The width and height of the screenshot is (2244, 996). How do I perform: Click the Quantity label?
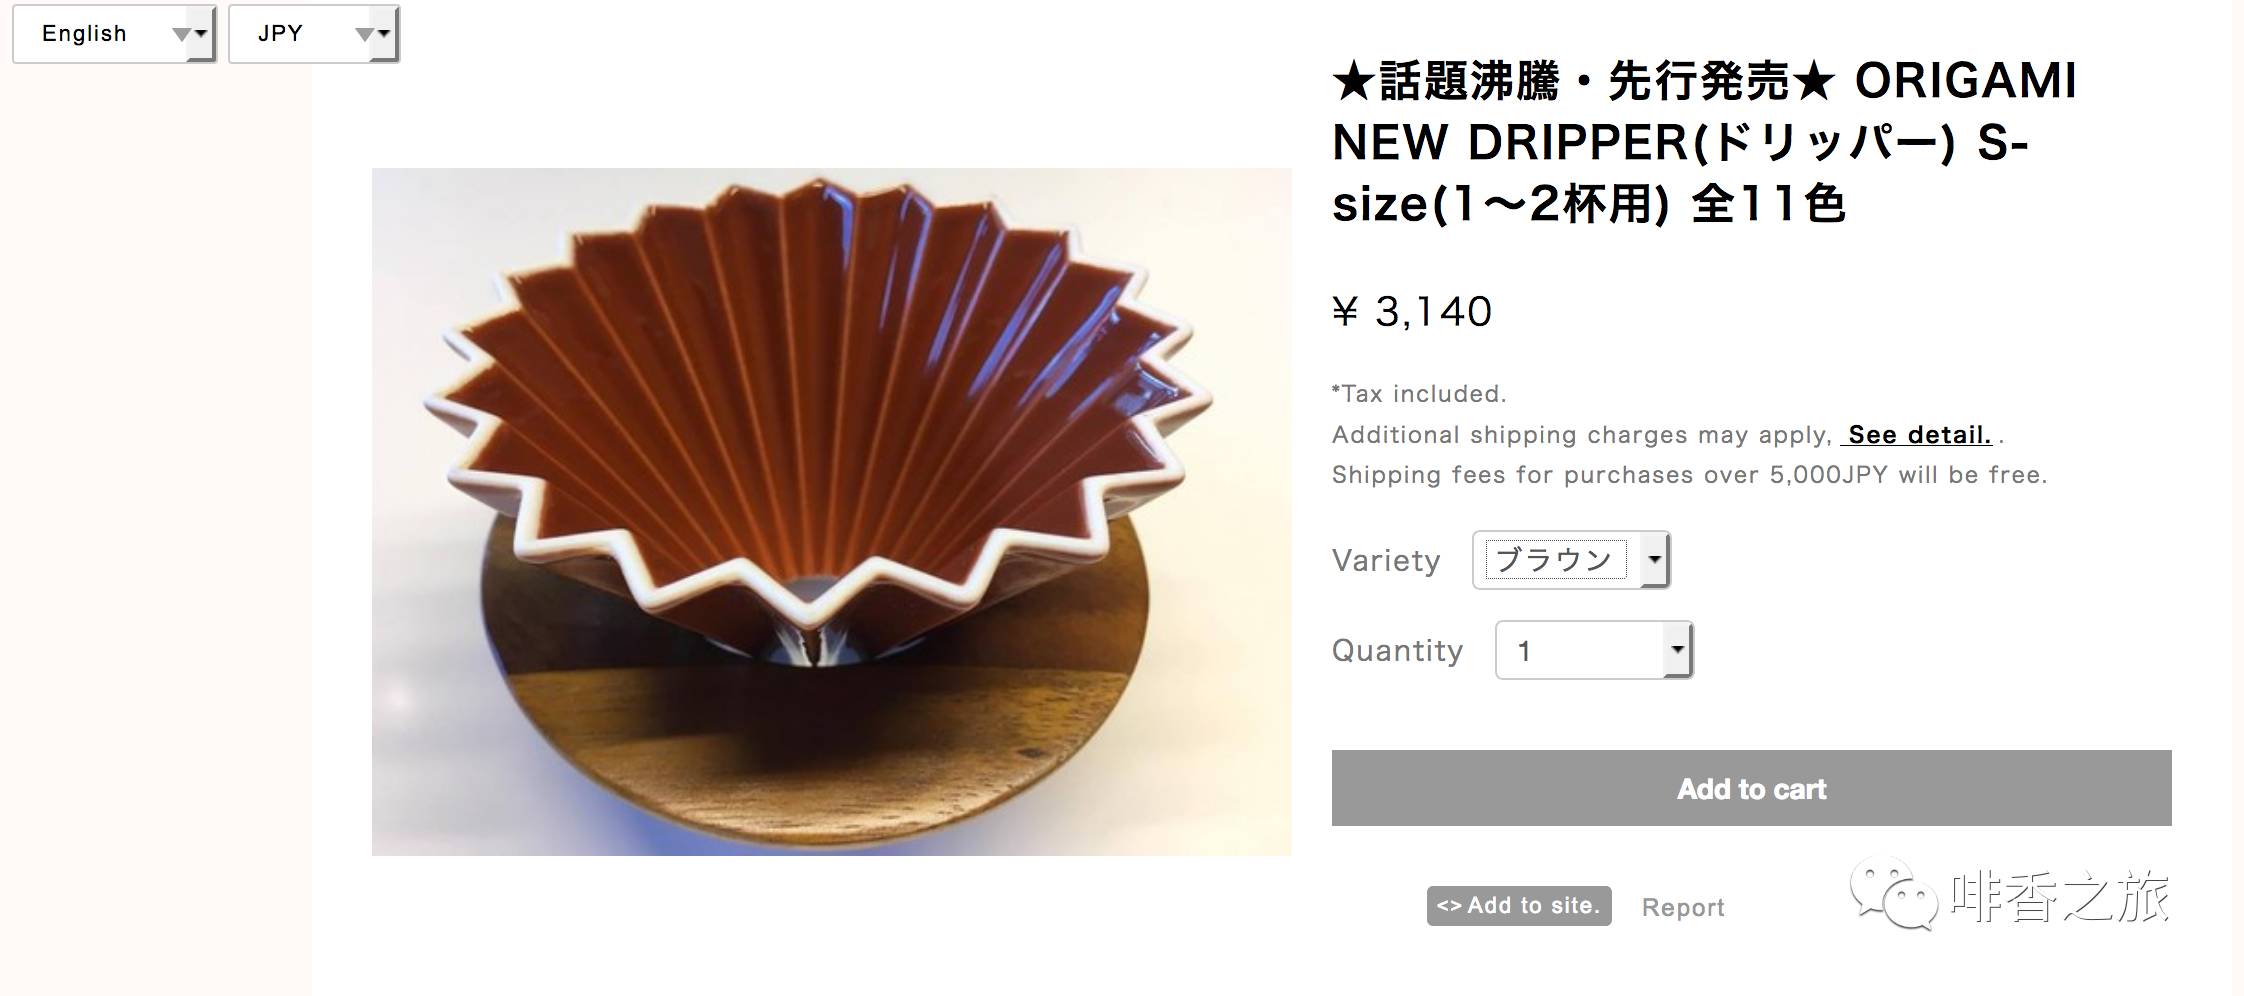[1397, 651]
